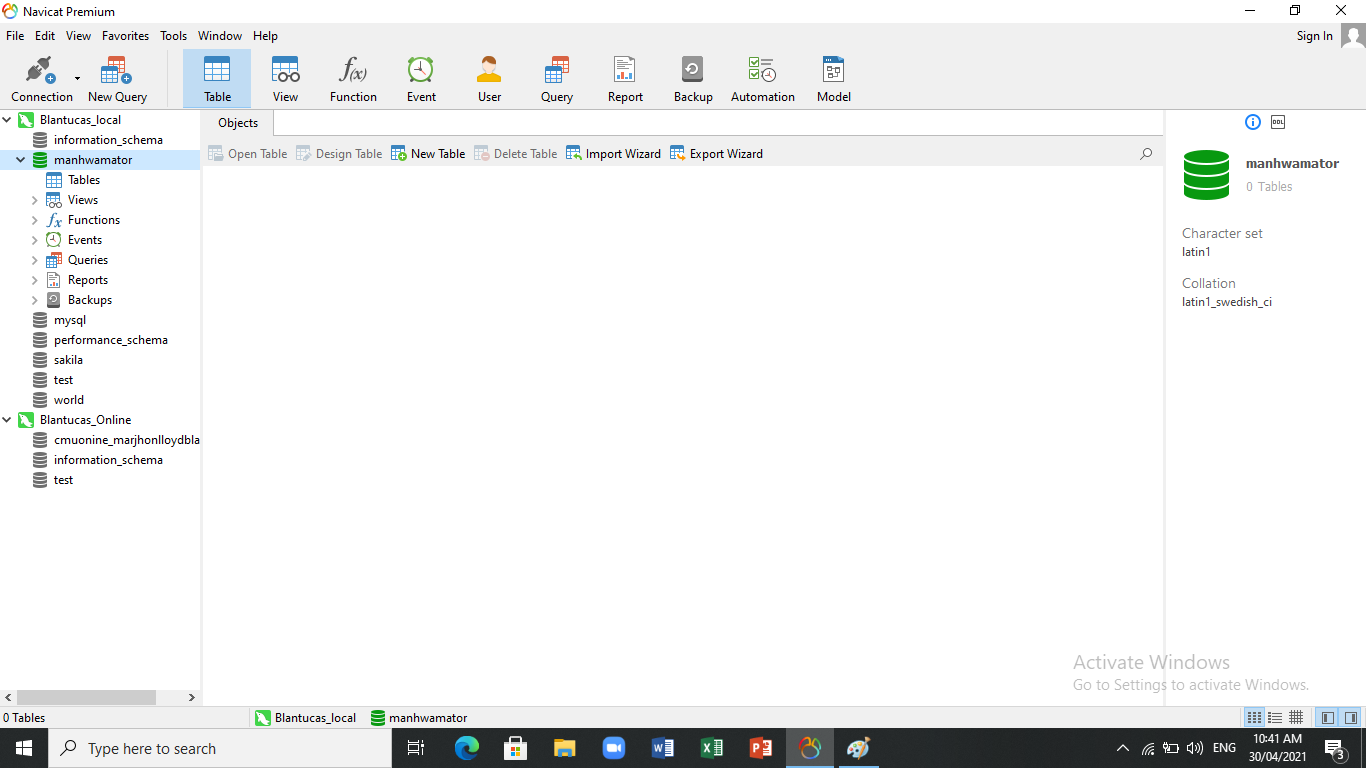This screenshot has width=1366, height=768.
Task: Switch to detail list view mode
Action: tap(1275, 718)
